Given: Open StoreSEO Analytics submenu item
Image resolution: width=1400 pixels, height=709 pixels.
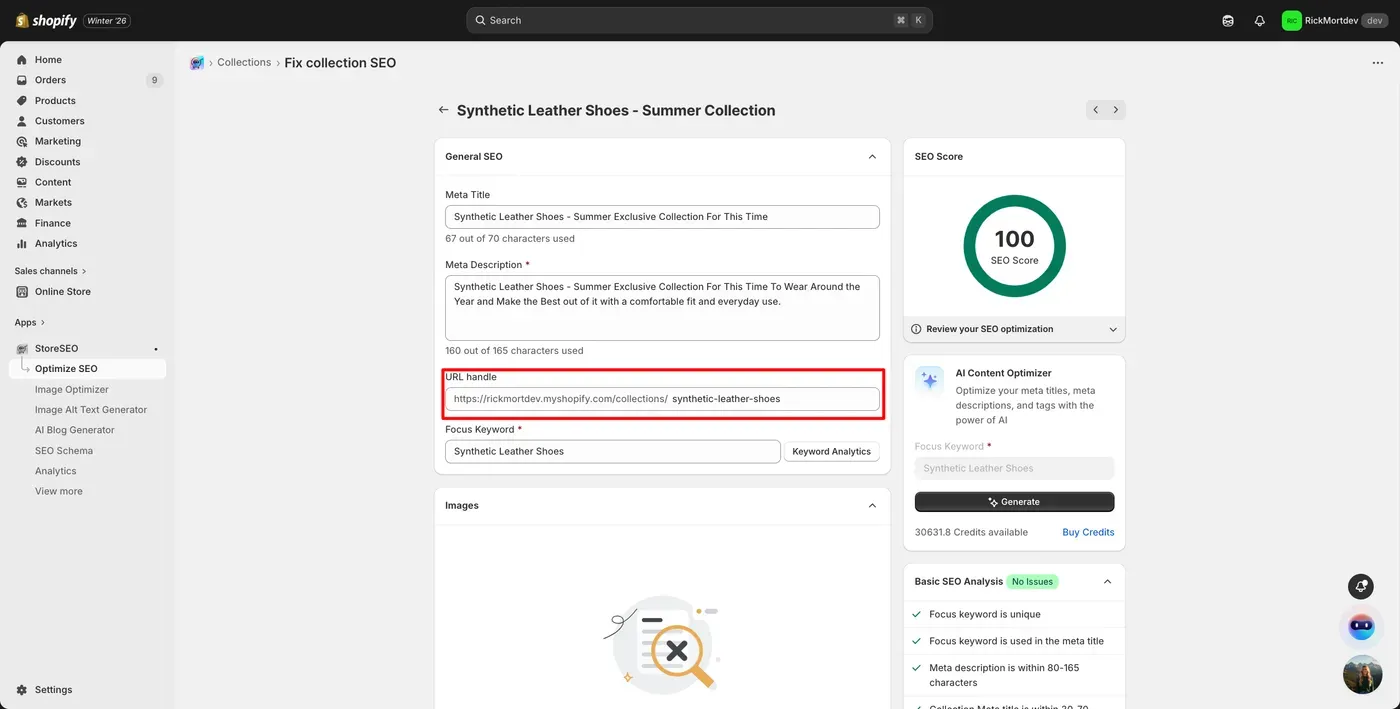Looking at the screenshot, I should click(x=56, y=471).
